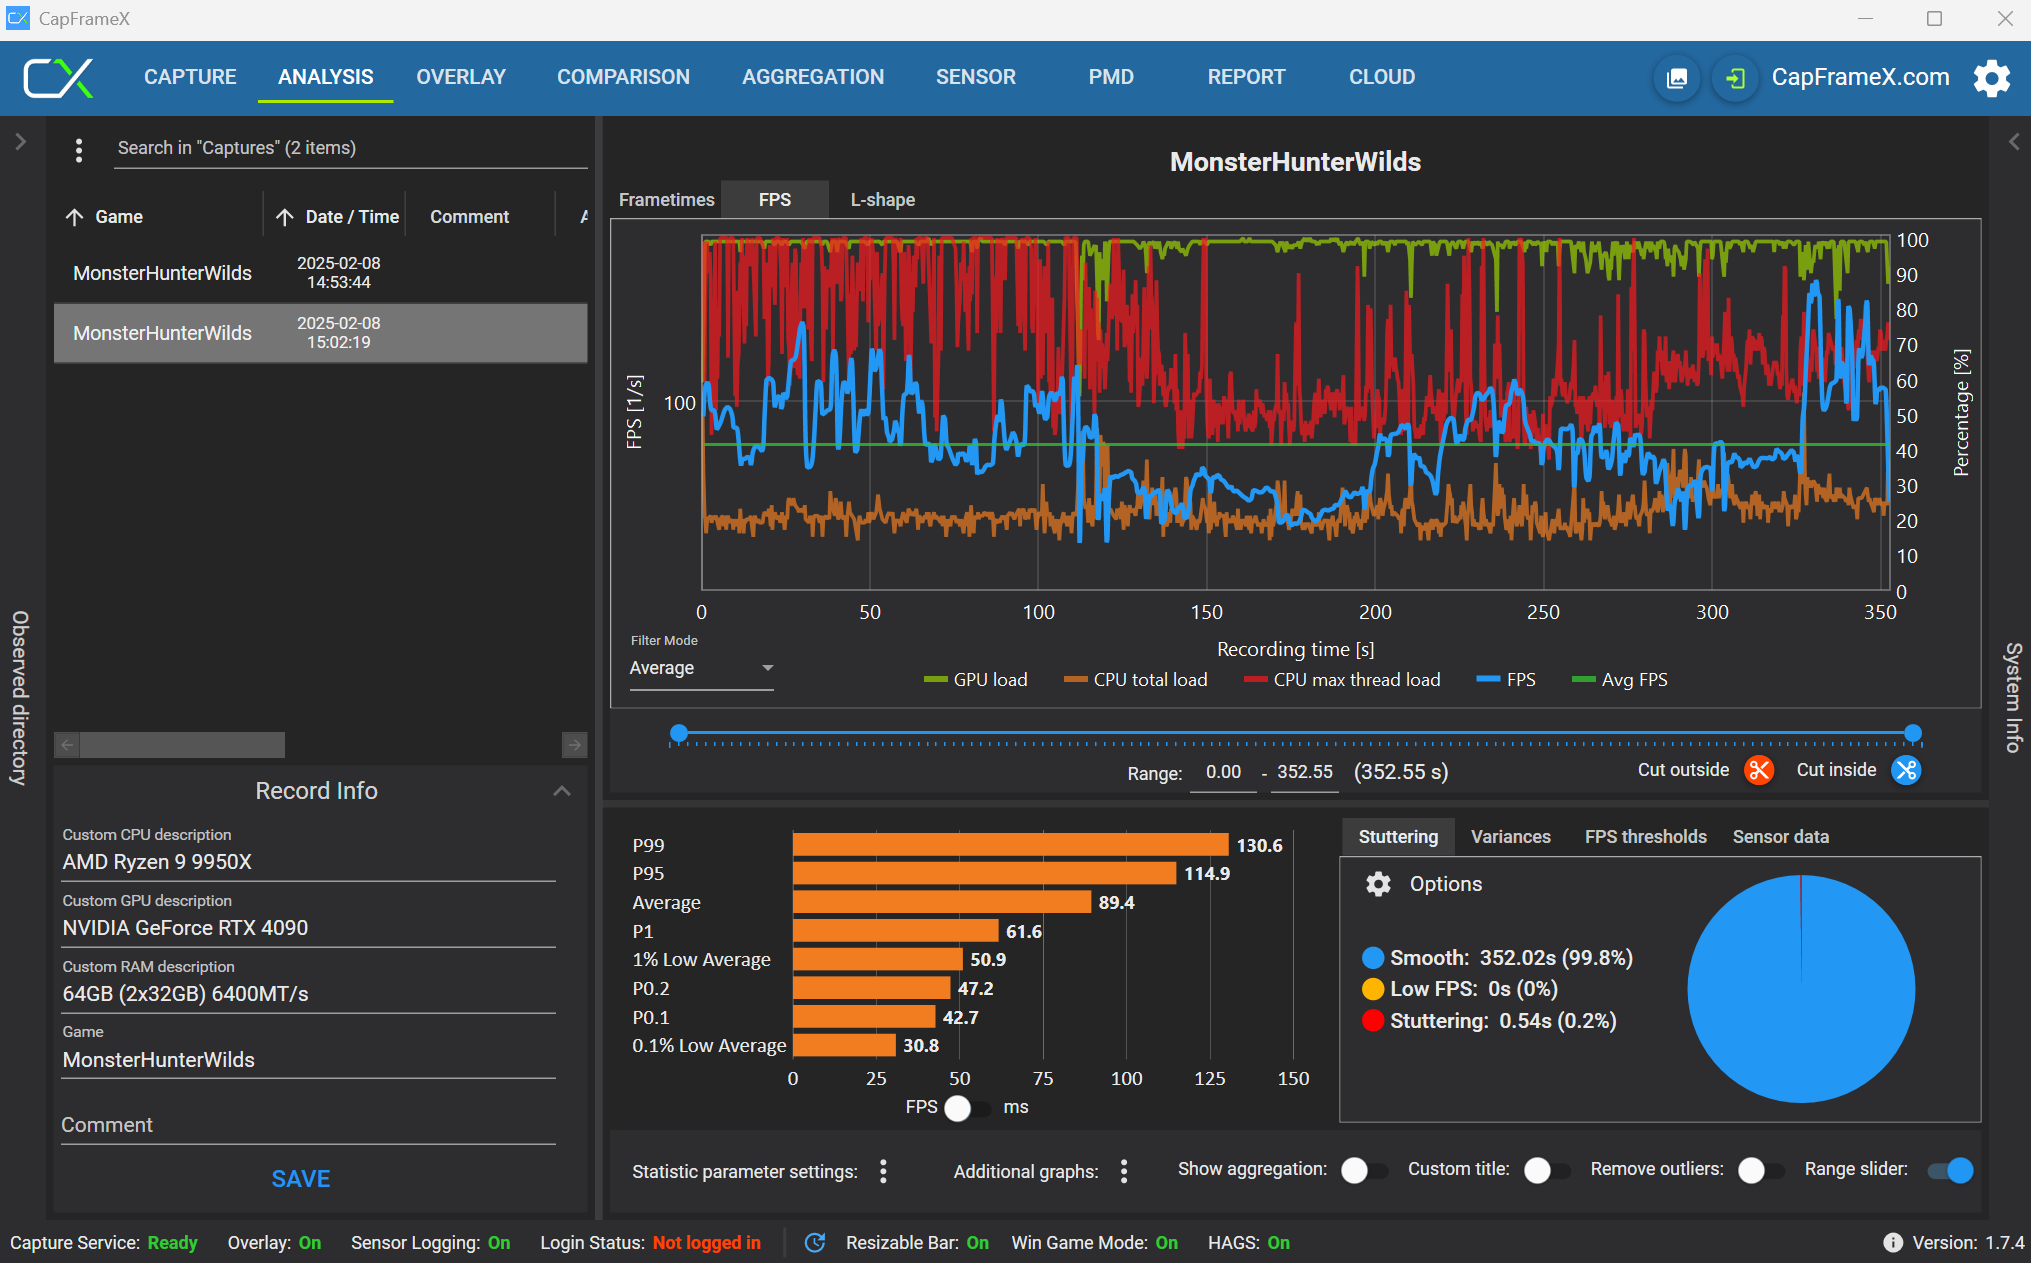This screenshot has width=2031, height=1263.
Task: Click the login icon next to CapFrameX.com
Action: (x=1735, y=78)
